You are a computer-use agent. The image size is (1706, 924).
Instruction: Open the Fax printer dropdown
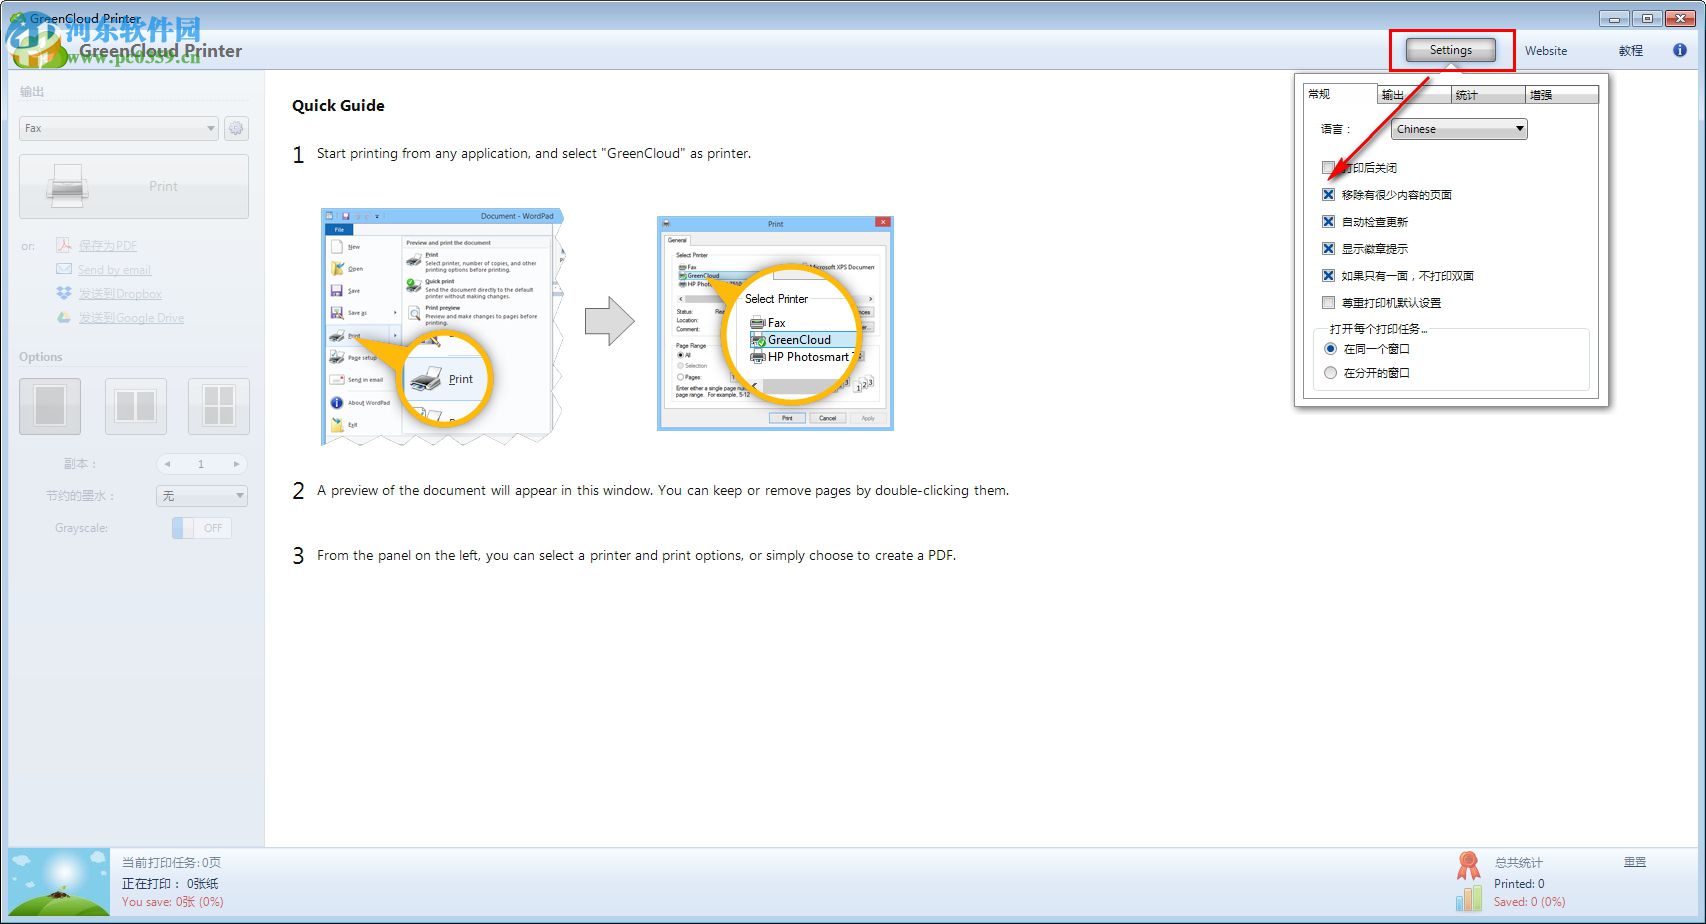[x=119, y=128]
